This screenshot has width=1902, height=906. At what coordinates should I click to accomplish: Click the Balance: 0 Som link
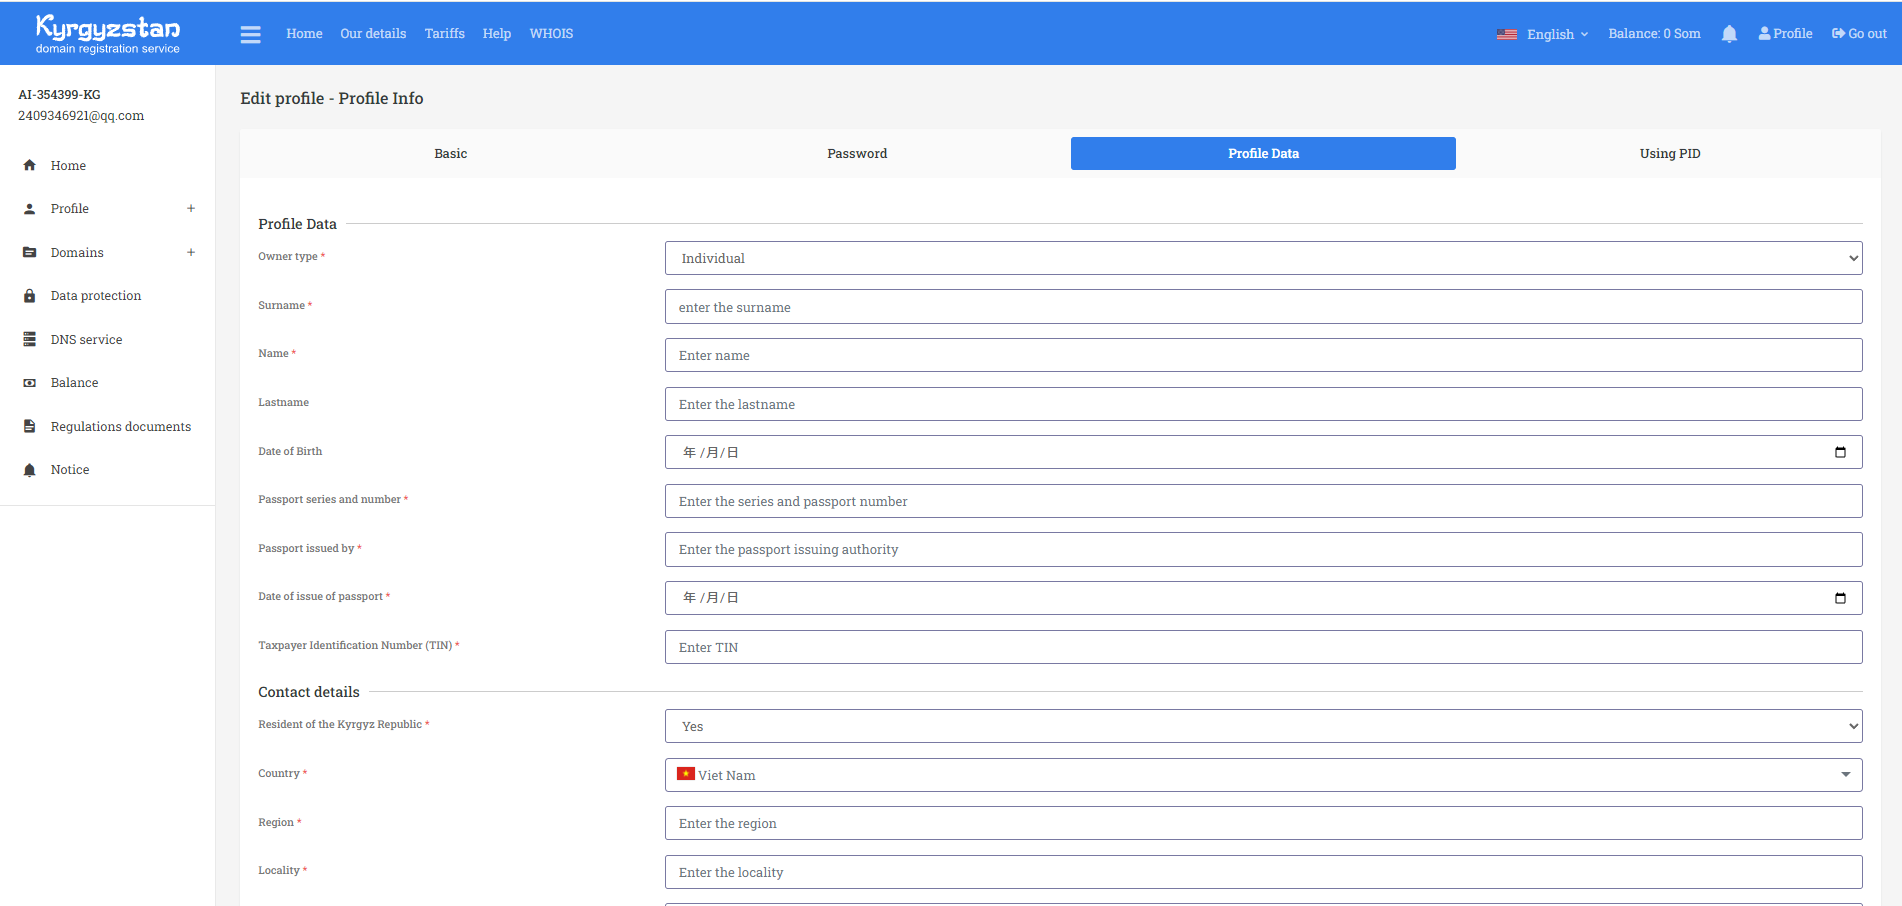tap(1654, 34)
